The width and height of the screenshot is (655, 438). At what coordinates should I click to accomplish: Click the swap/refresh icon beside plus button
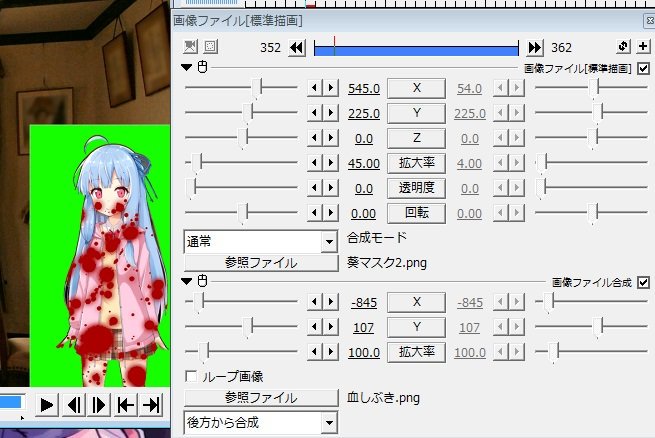tap(623, 46)
